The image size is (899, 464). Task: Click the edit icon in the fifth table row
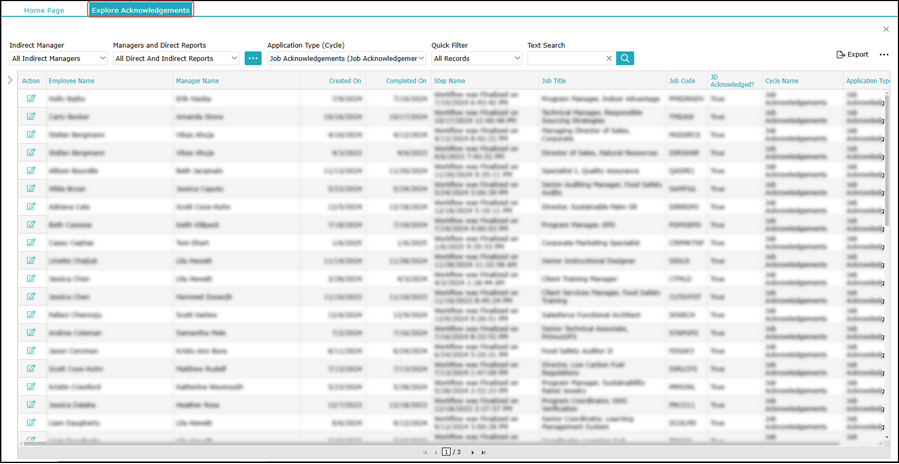point(31,171)
